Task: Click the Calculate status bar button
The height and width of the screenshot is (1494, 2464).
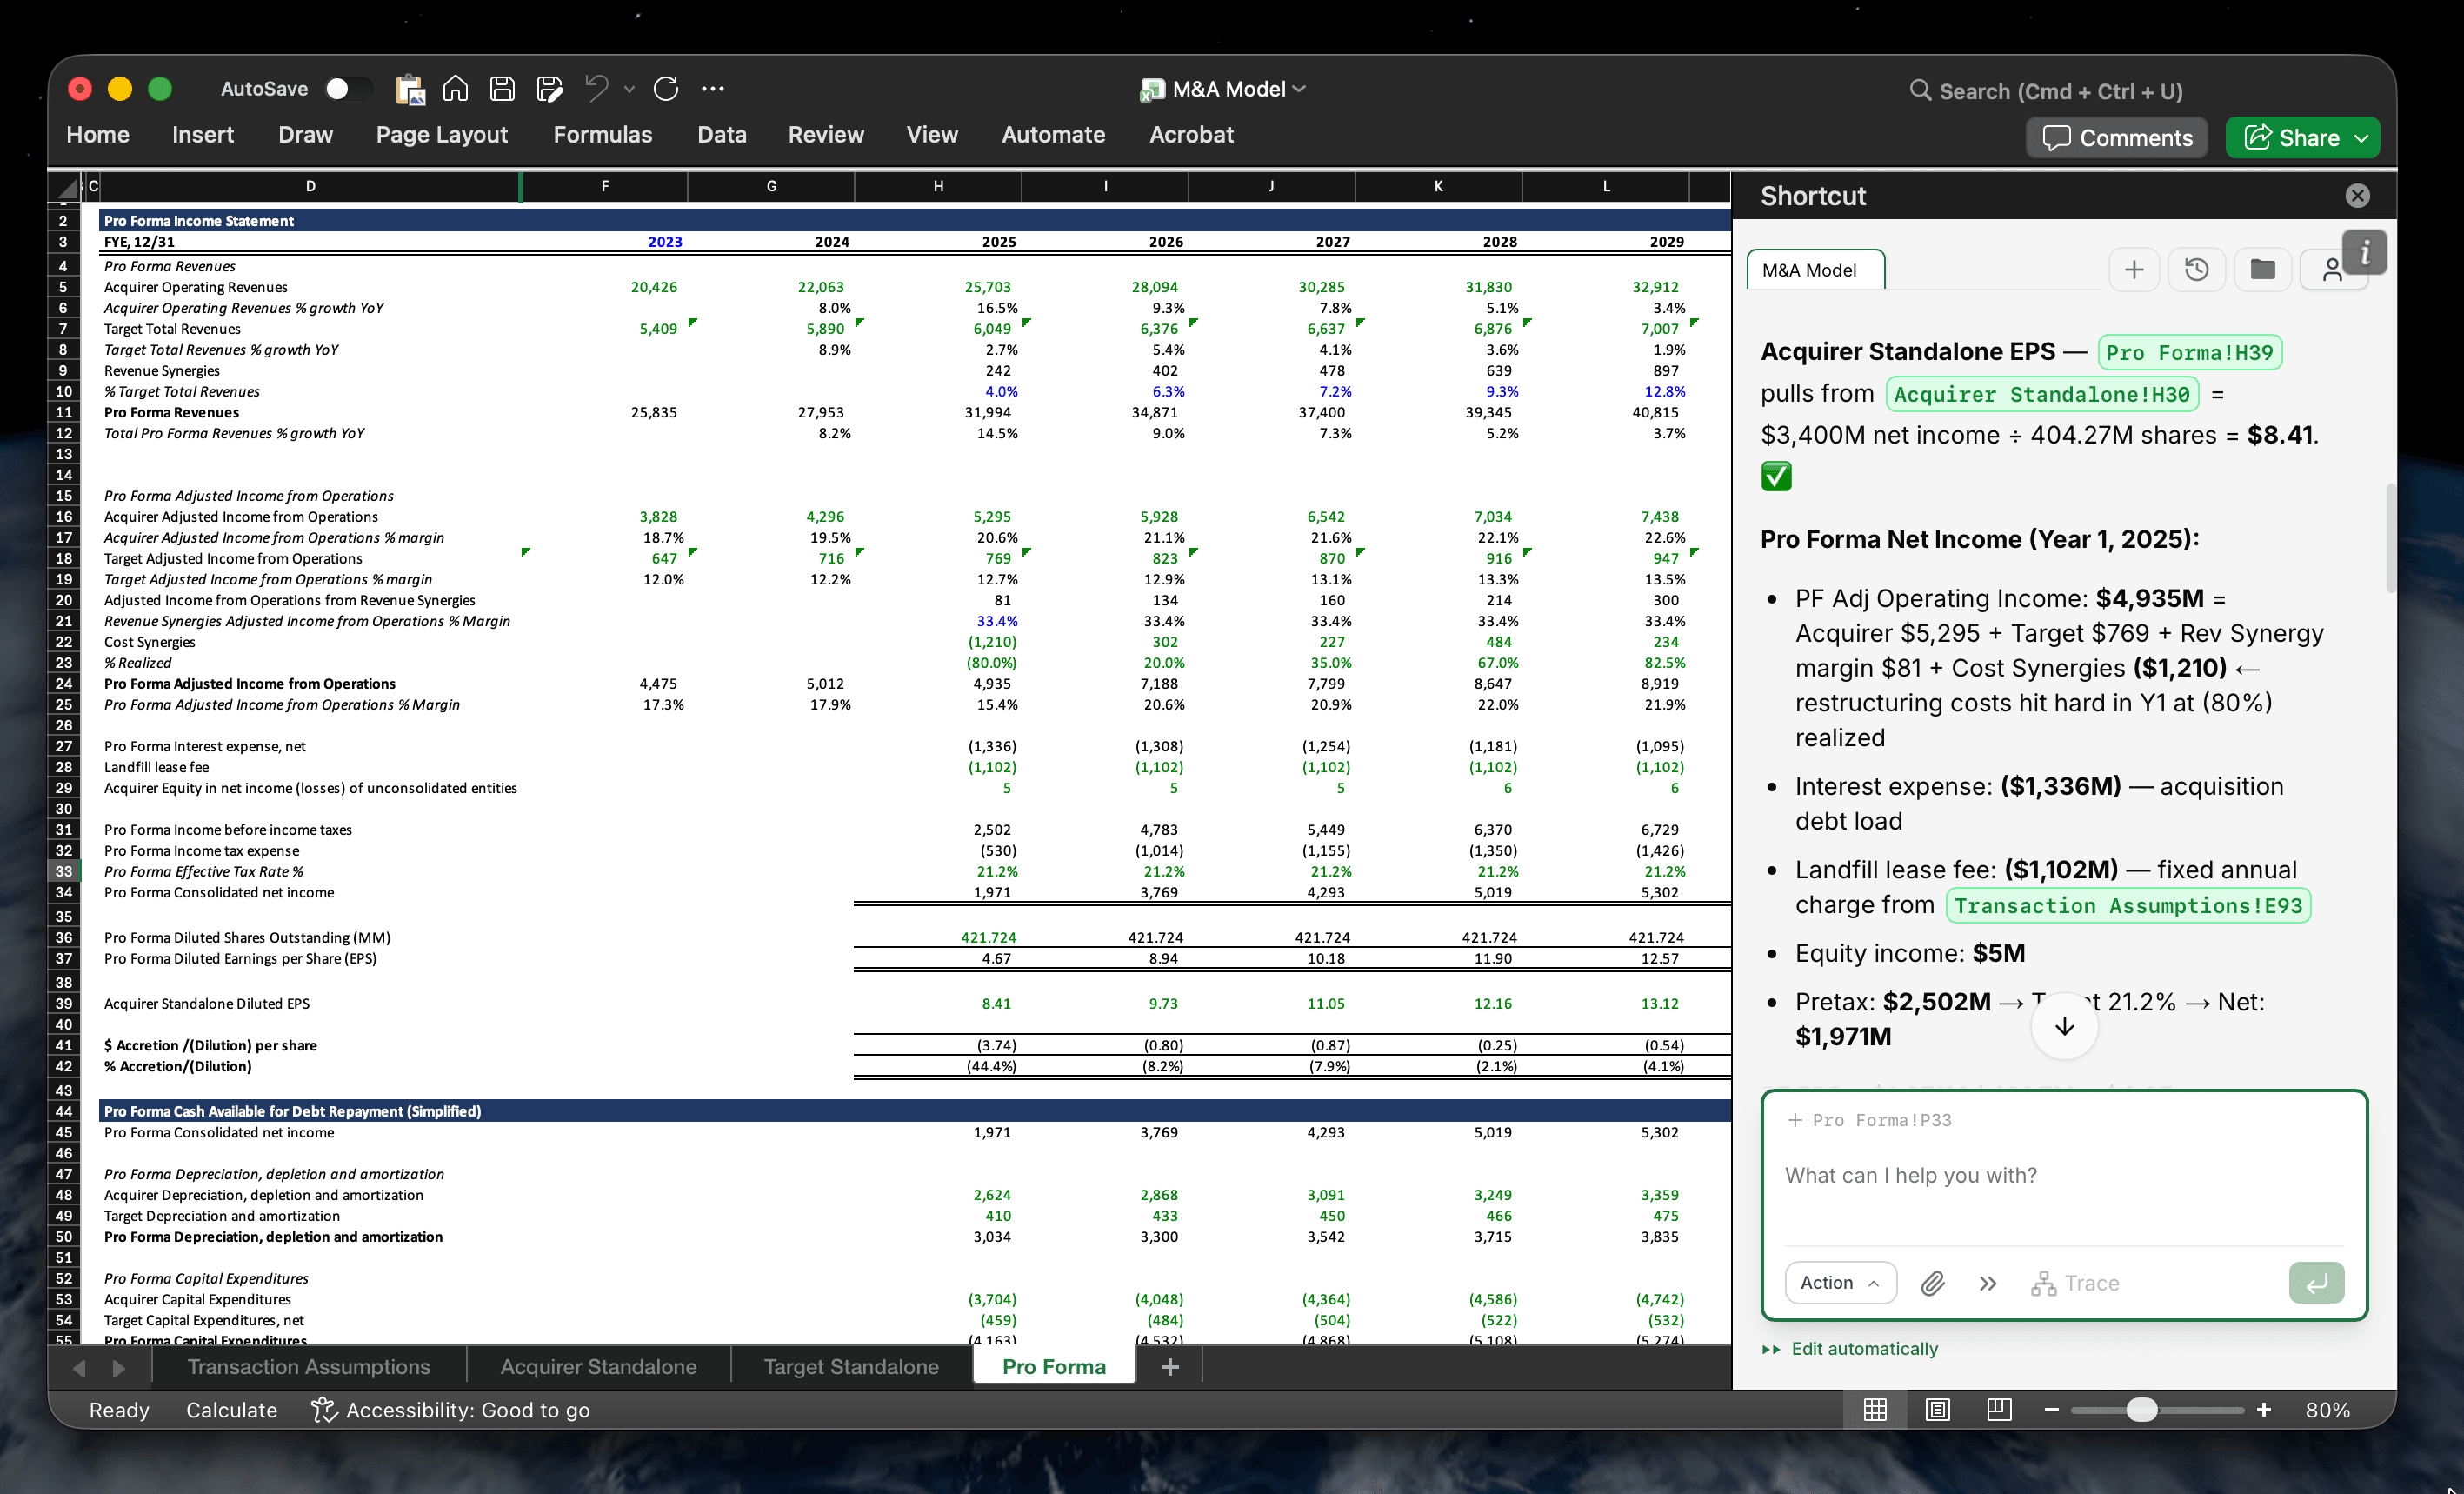Action: (231, 1410)
